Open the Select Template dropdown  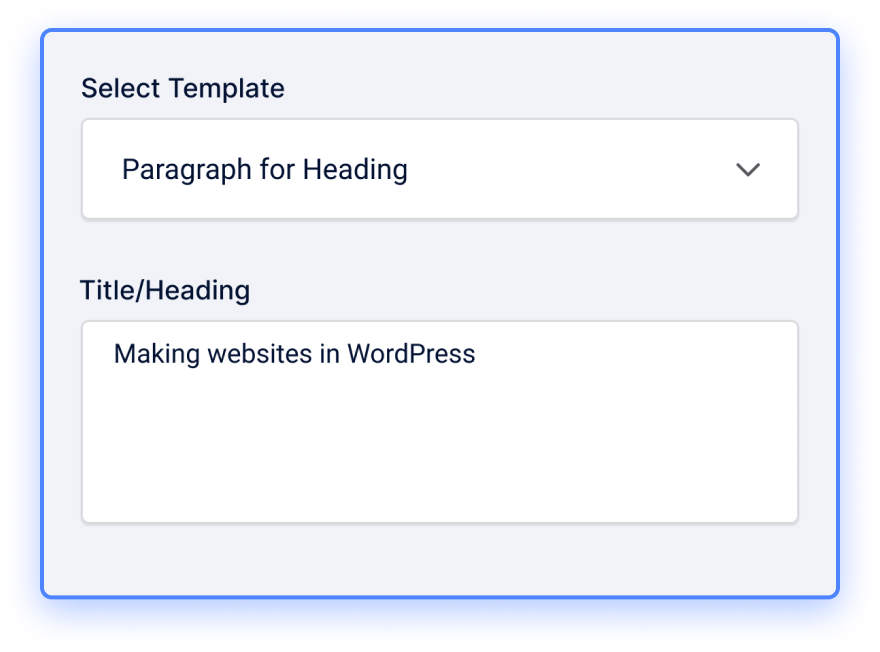[x=439, y=169]
